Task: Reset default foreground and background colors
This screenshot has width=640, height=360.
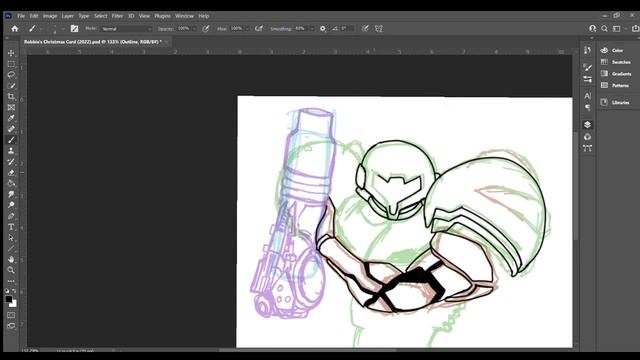Action: point(7,291)
